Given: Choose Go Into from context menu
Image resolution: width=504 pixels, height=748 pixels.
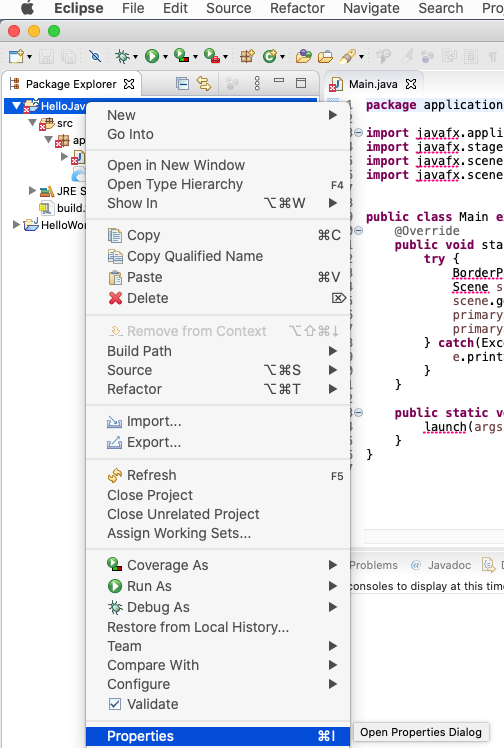Looking at the screenshot, I should tap(217, 134).
